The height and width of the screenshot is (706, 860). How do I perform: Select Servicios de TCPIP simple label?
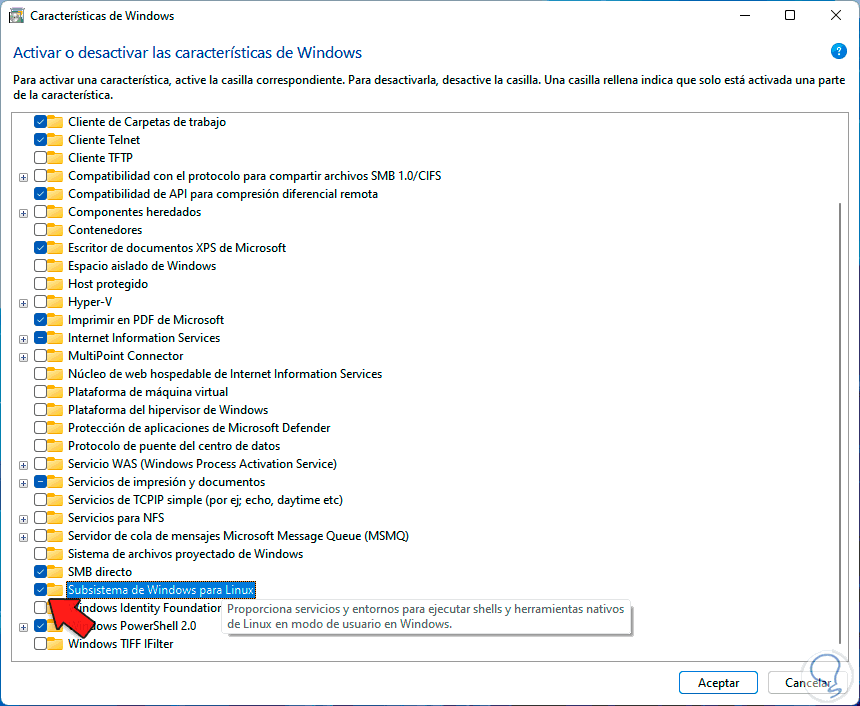click(205, 500)
